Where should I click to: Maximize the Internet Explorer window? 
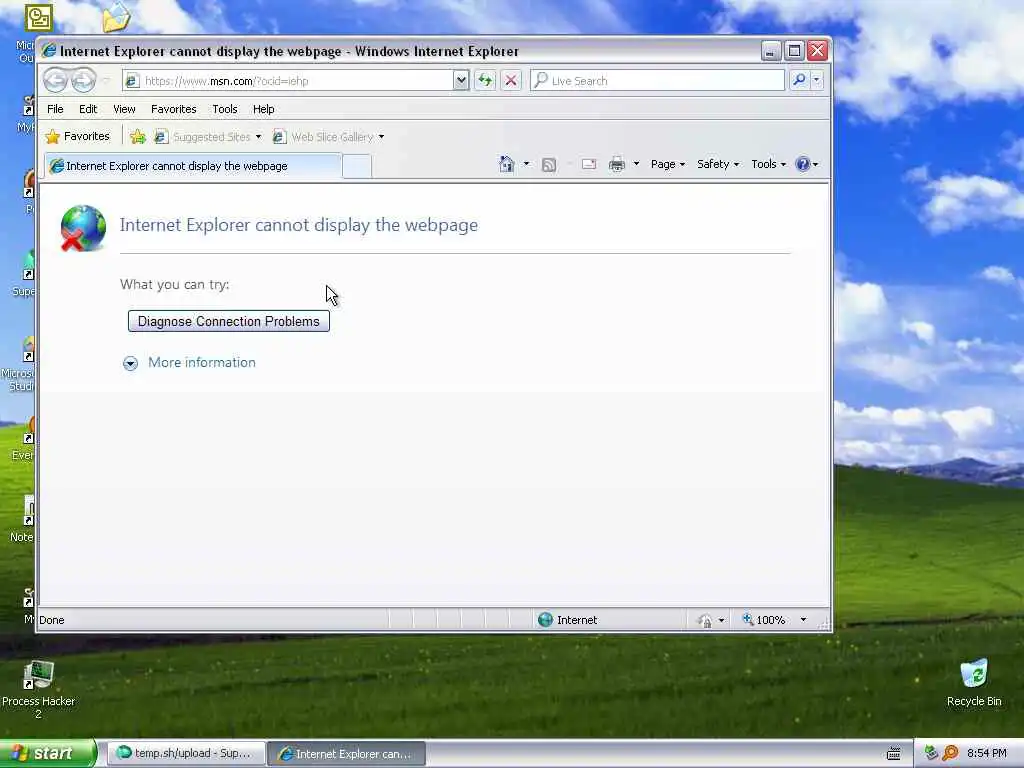click(794, 51)
